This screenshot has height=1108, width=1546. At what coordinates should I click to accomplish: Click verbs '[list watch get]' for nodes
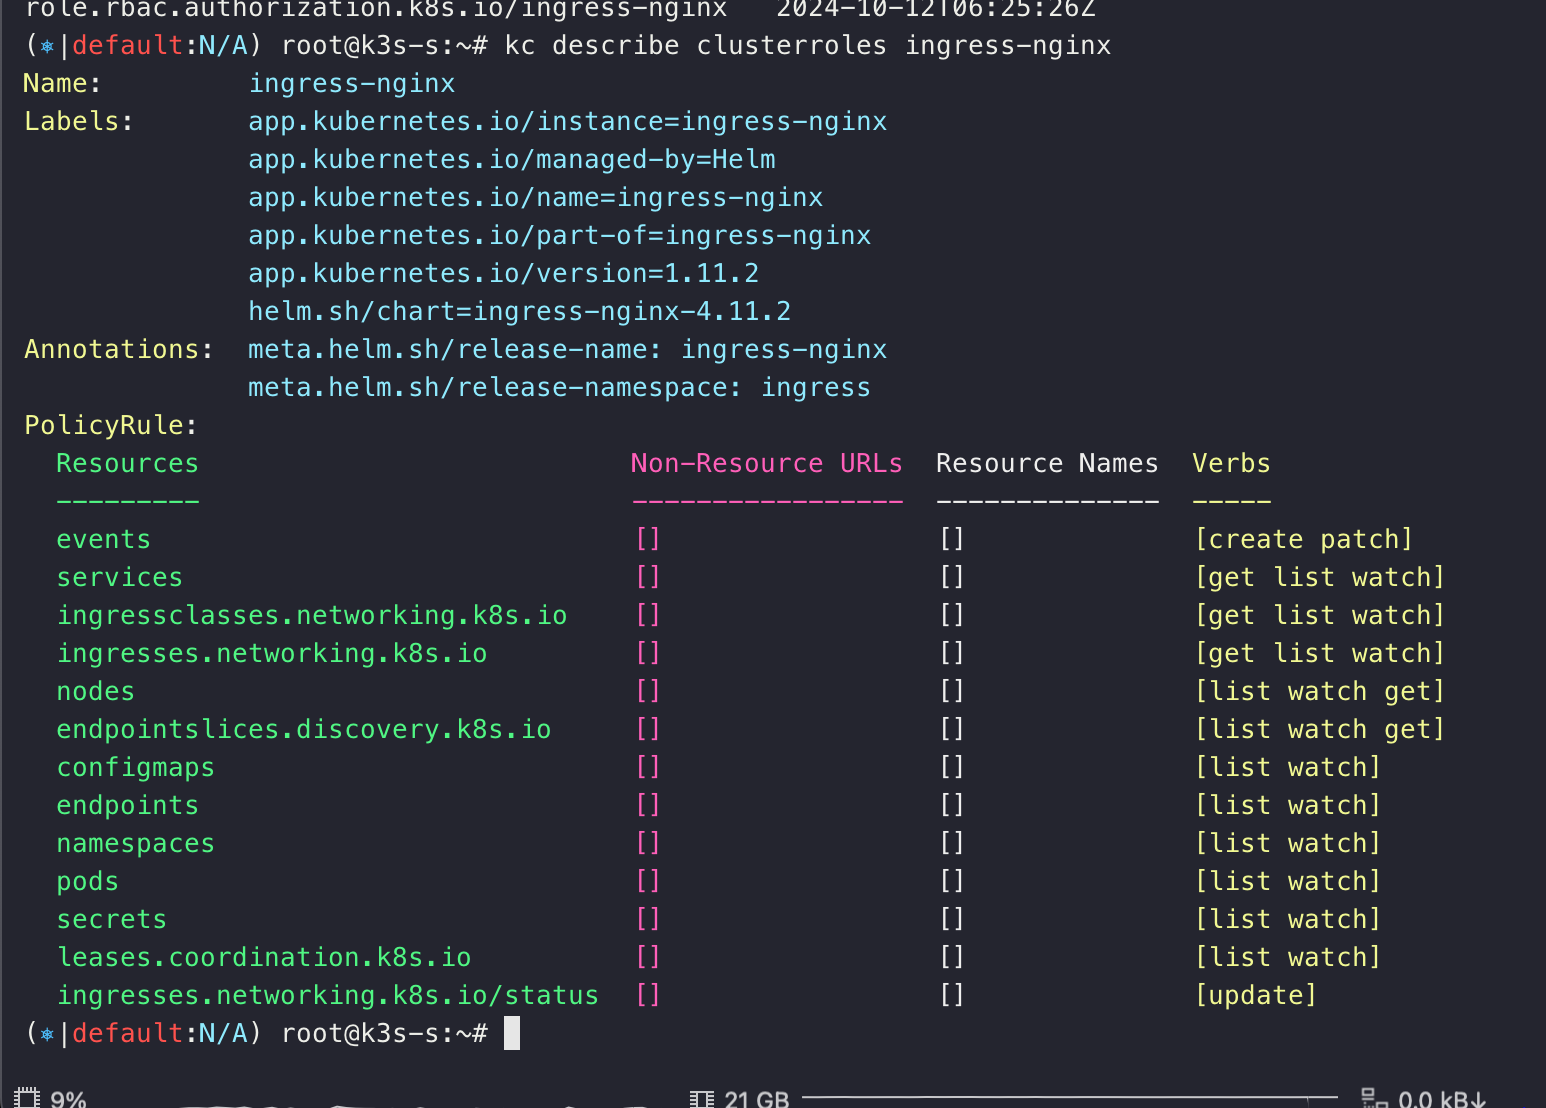[1320, 692]
